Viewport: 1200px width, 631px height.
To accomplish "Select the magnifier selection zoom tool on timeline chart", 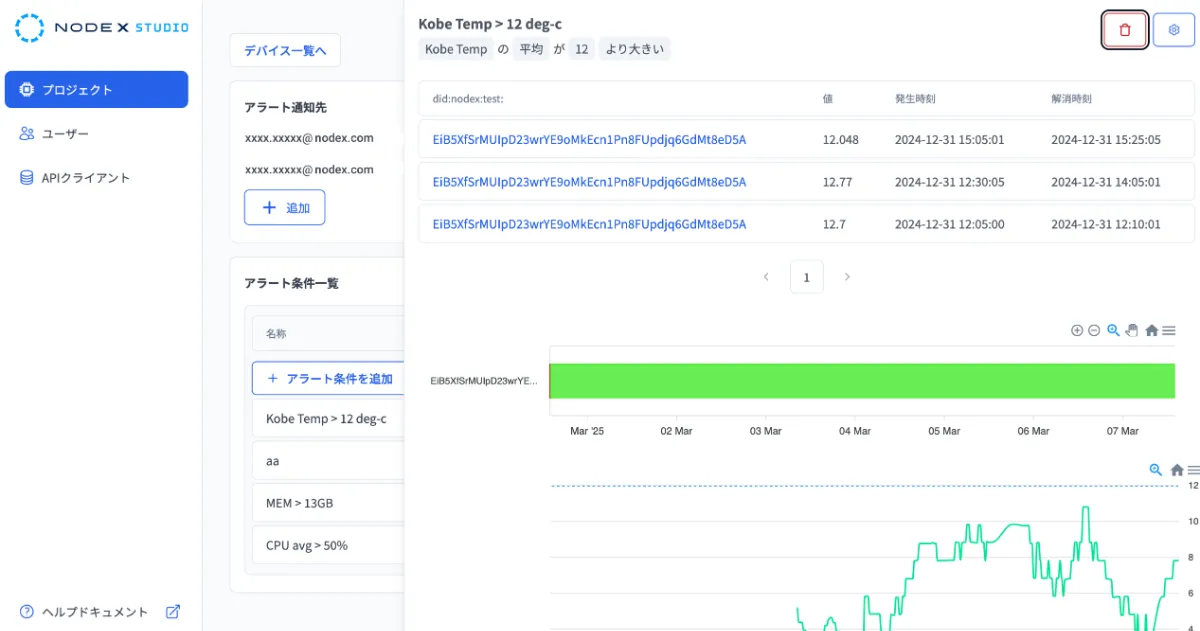I will coord(1113,330).
